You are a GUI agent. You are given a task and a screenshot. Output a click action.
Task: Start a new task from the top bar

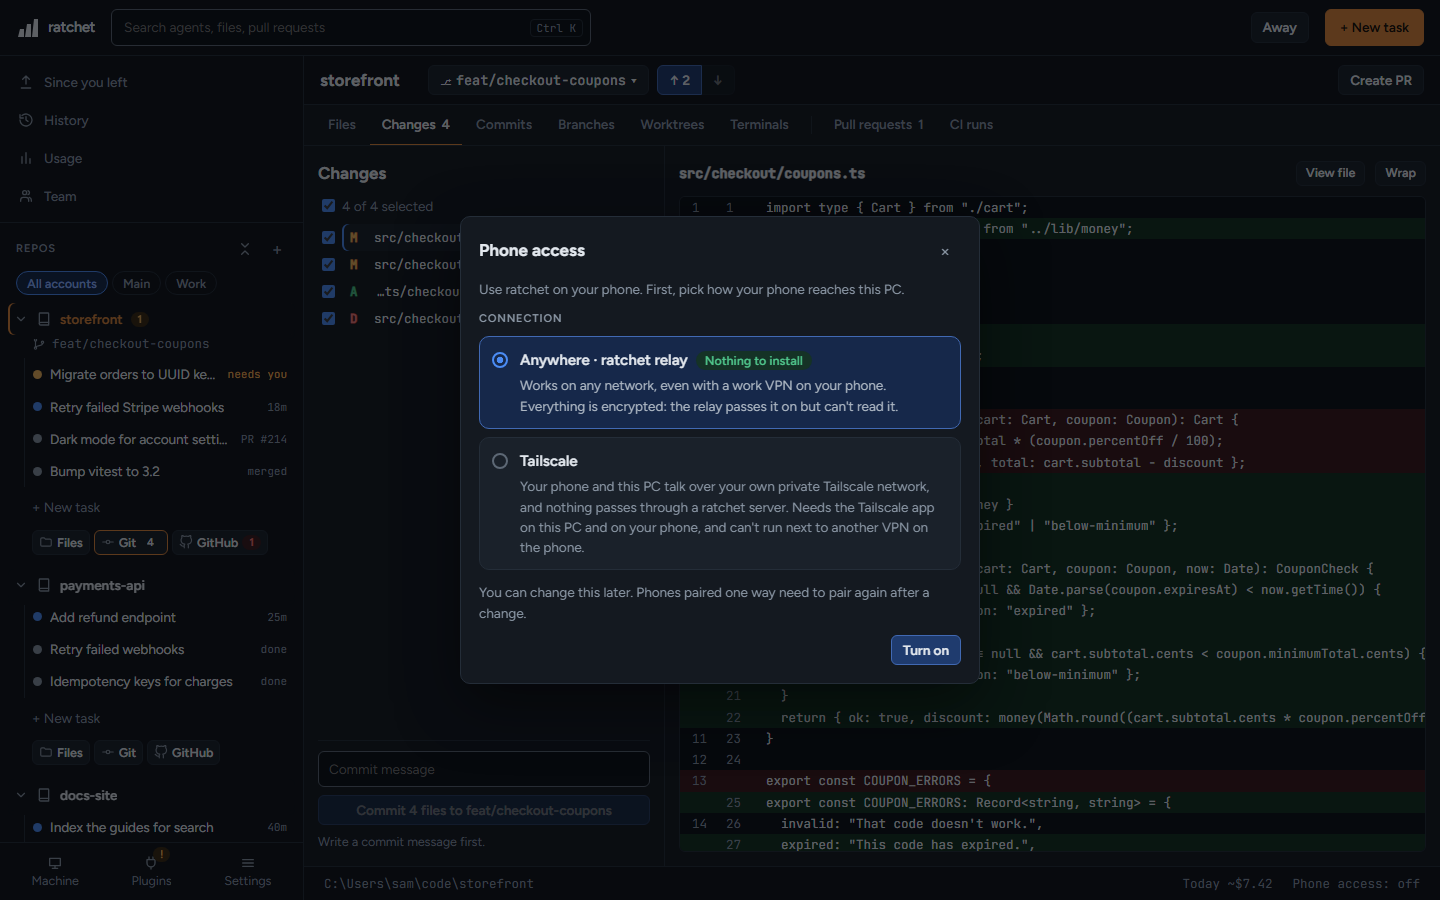pyautogui.click(x=1374, y=28)
